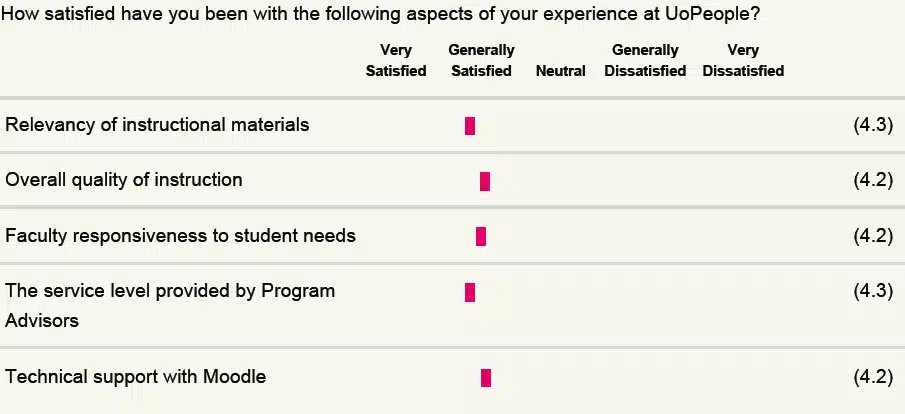Select the Very Satisfied column header
This screenshot has width=905, height=414.
click(396, 61)
